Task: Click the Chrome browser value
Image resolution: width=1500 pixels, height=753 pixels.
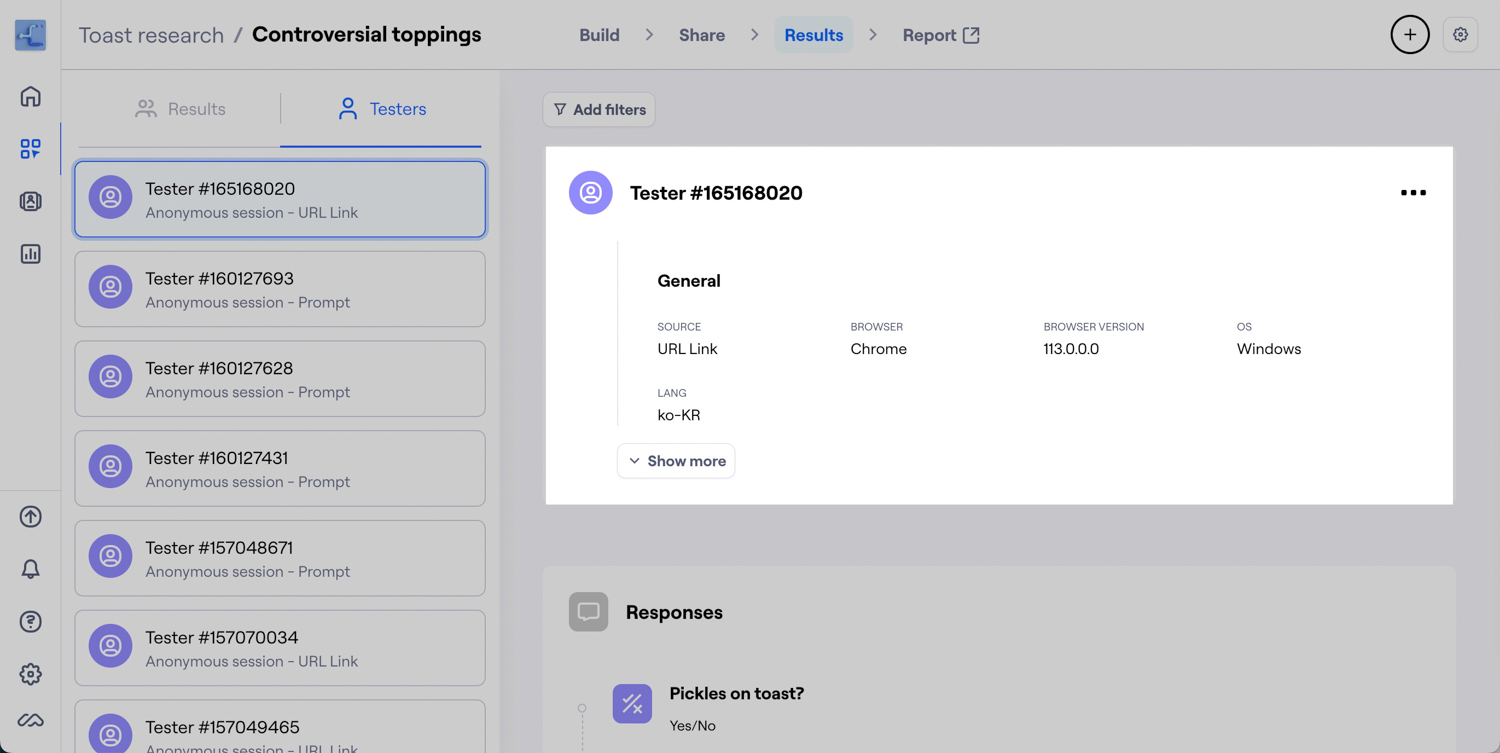Action: [879, 349]
